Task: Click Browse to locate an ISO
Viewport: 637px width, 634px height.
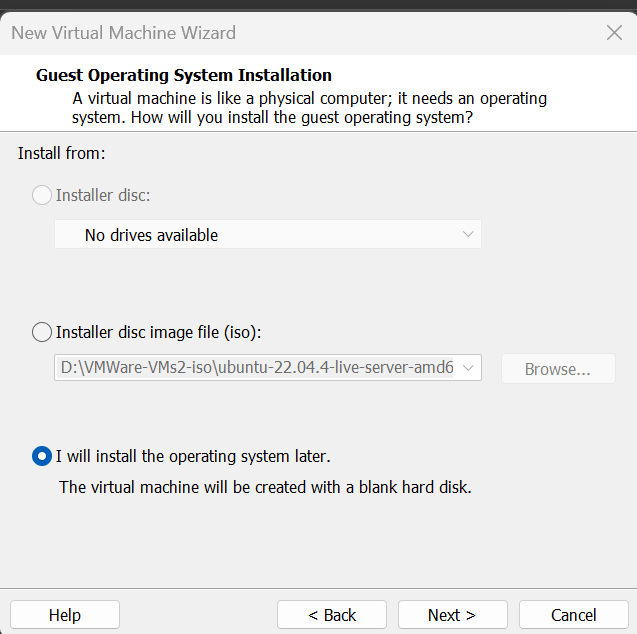Action: 558,369
